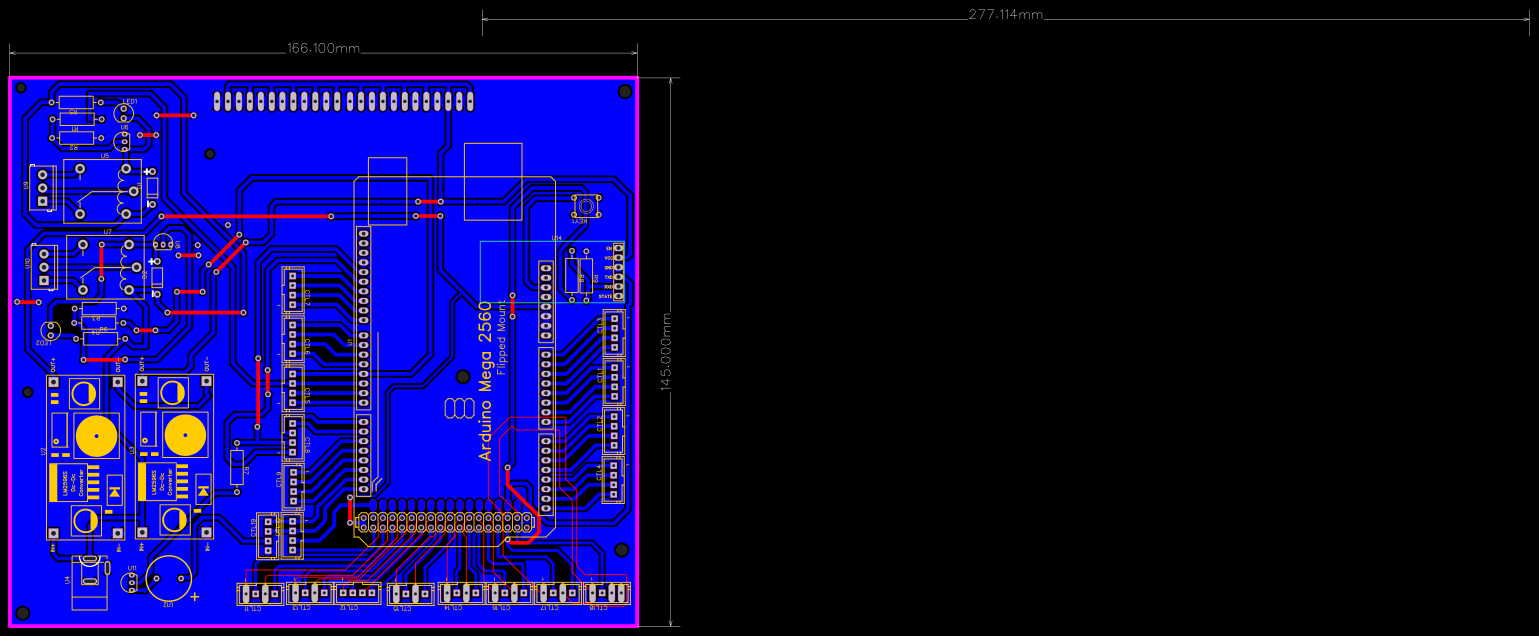
Task: Toggle the EN pin pad on U14
Action: [x=618, y=248]
